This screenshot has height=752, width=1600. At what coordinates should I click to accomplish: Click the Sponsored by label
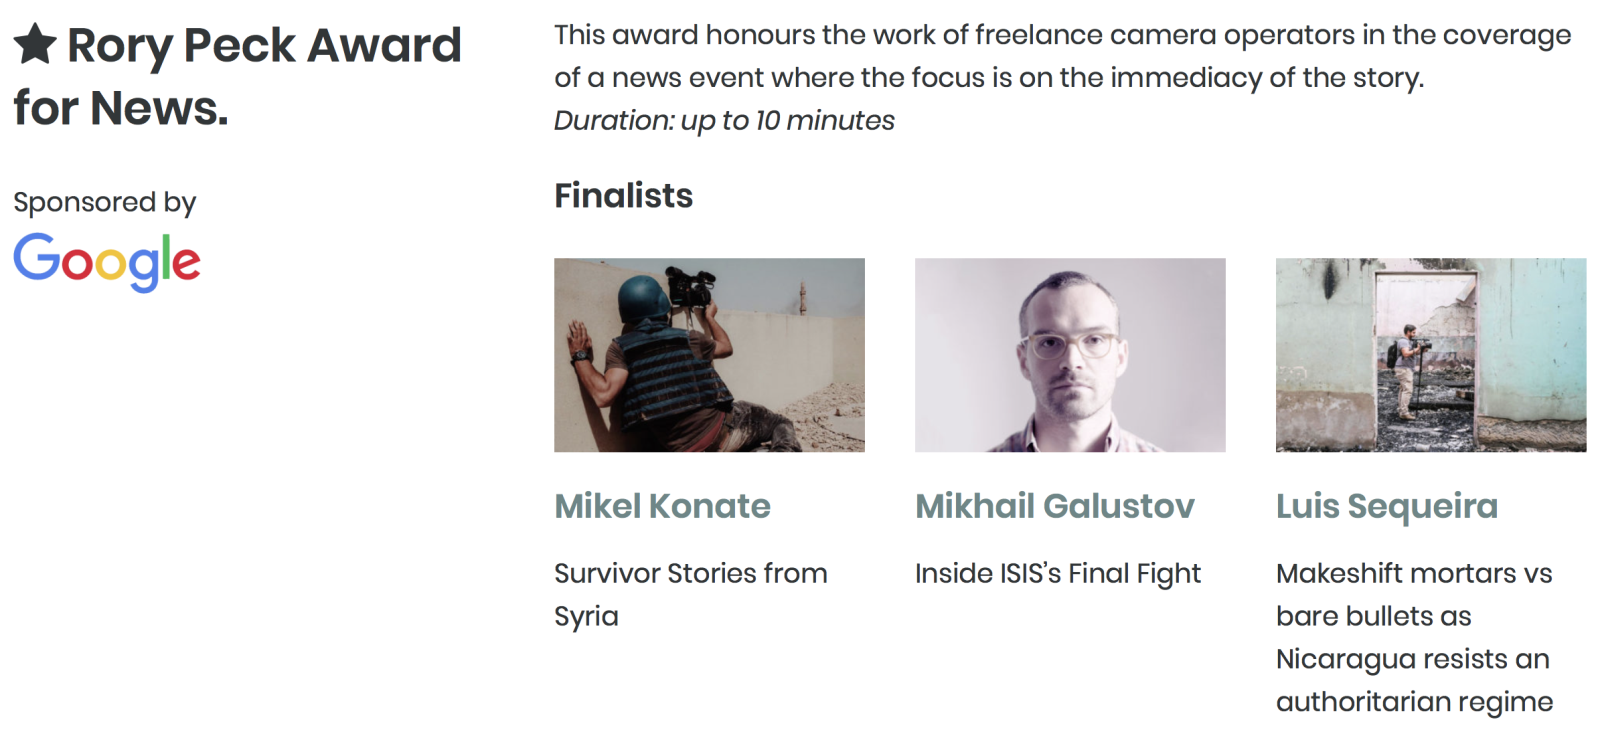105,202
